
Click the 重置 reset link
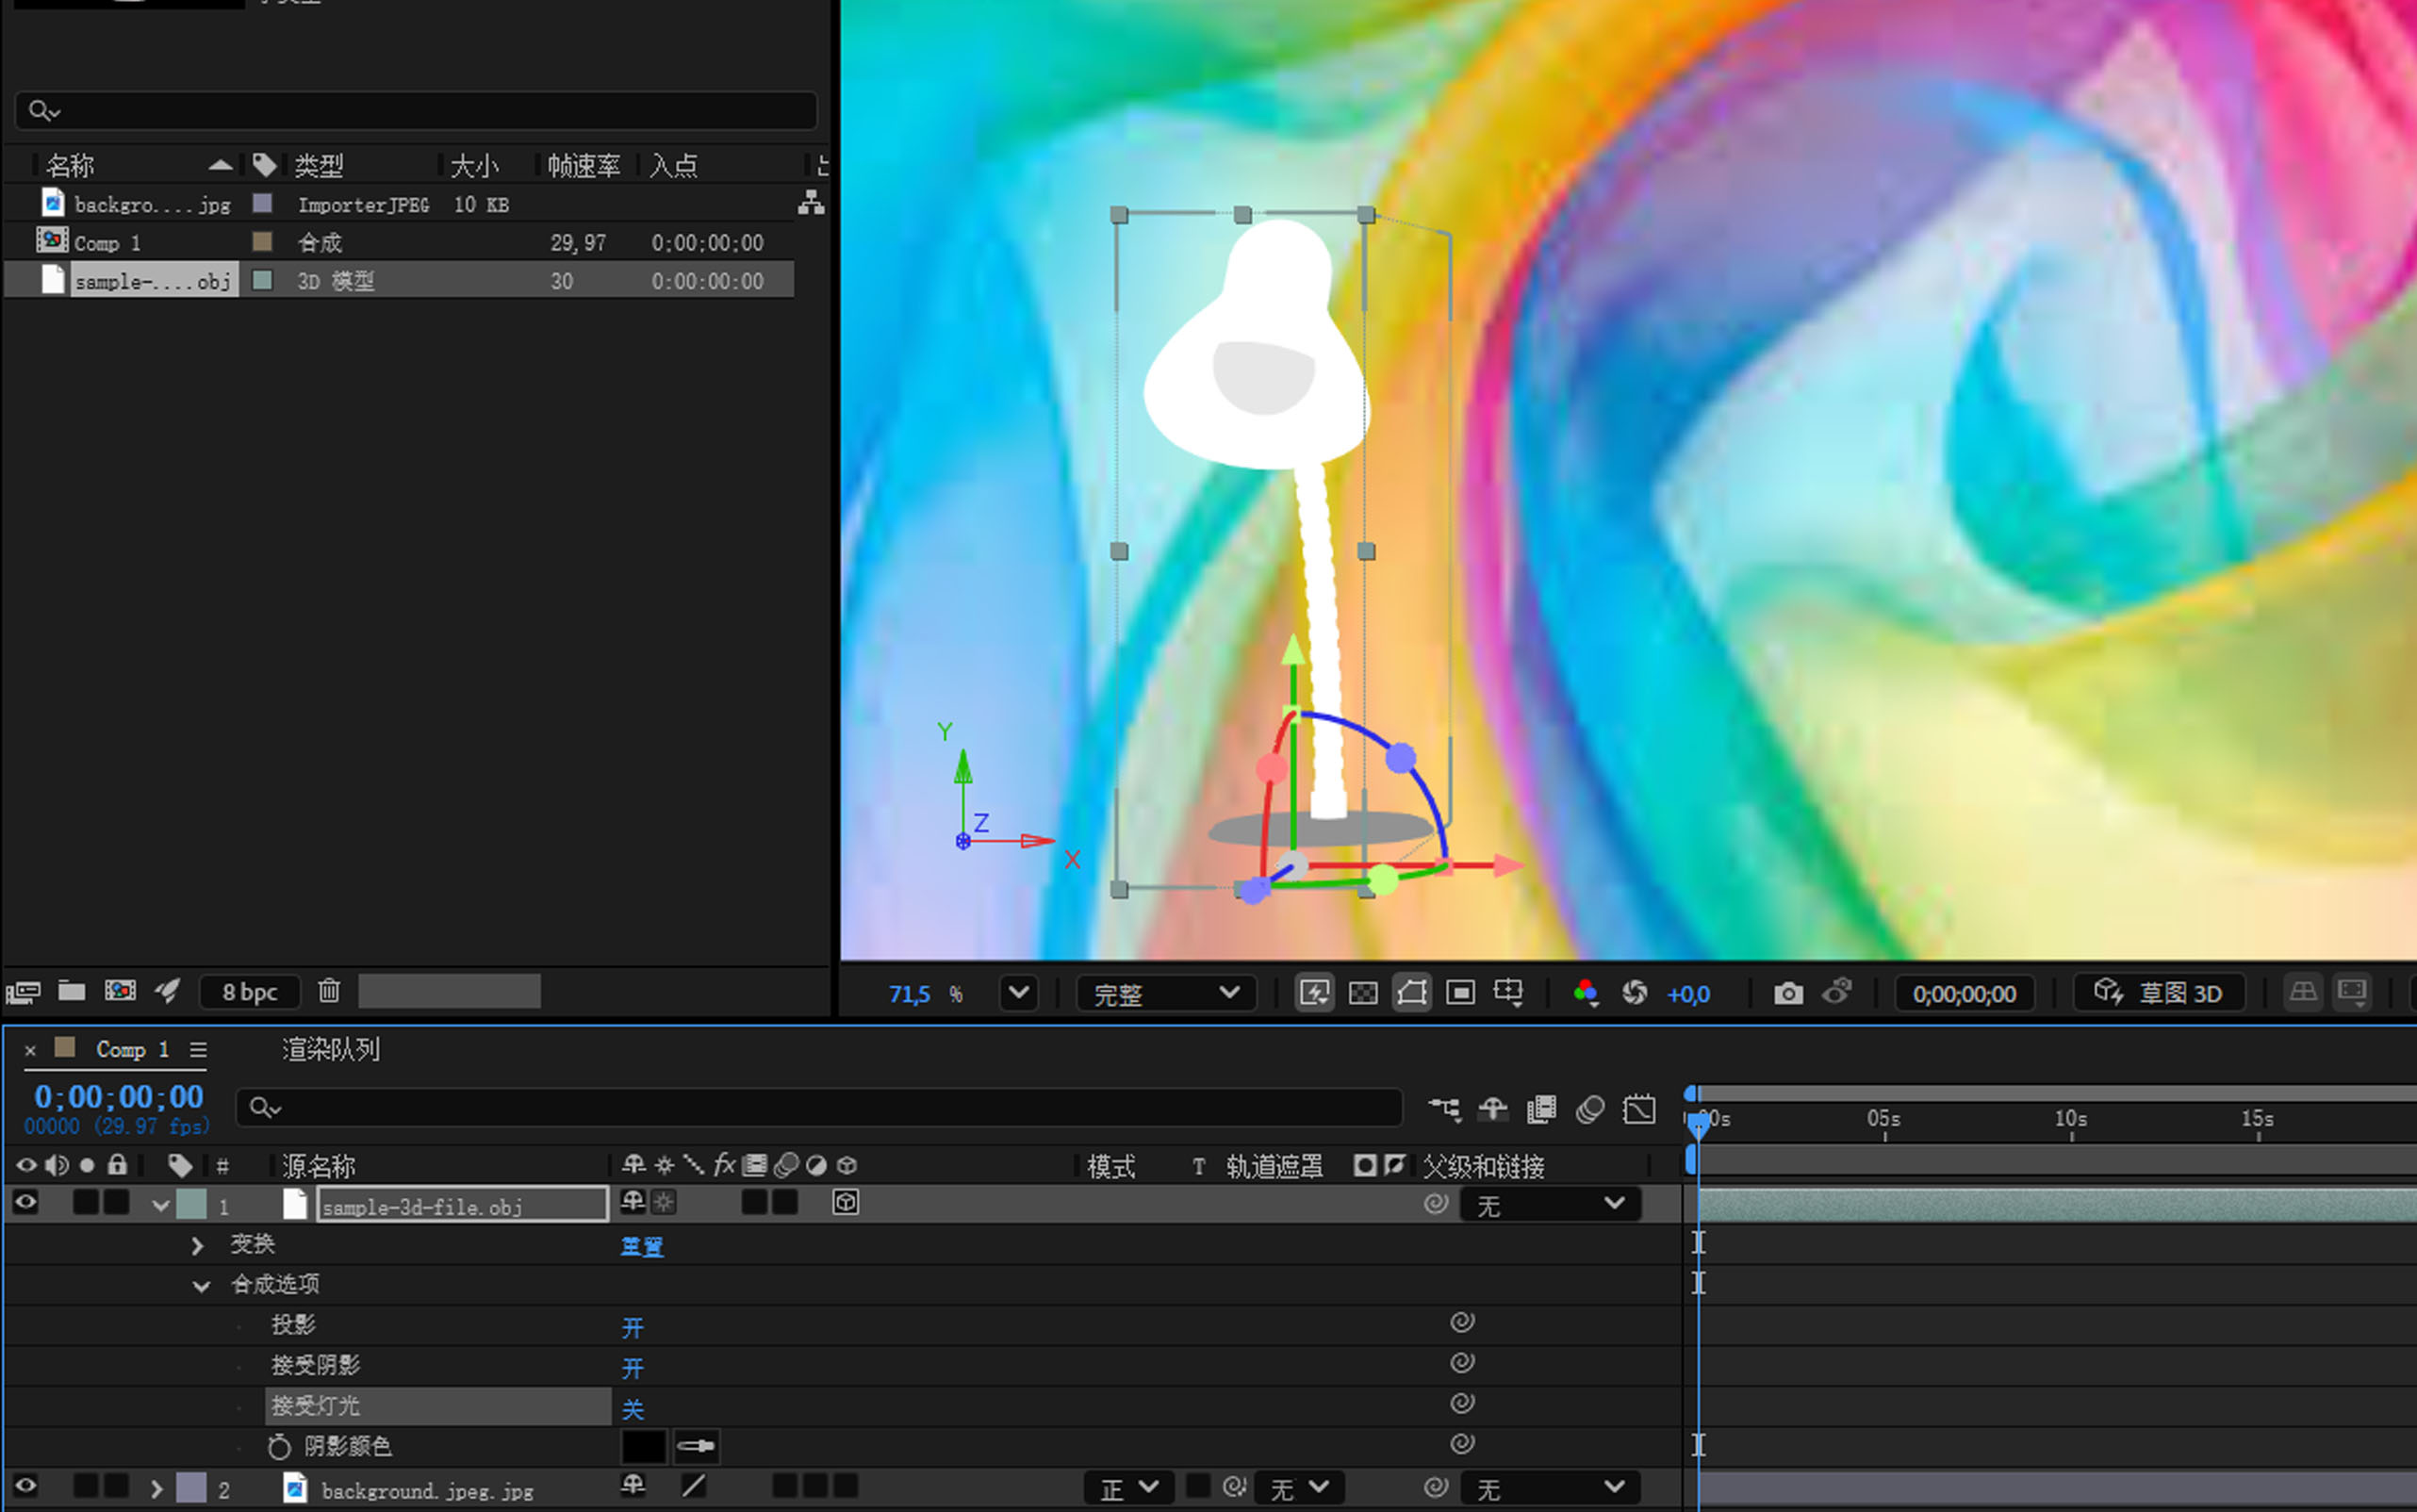[641, 1246]
